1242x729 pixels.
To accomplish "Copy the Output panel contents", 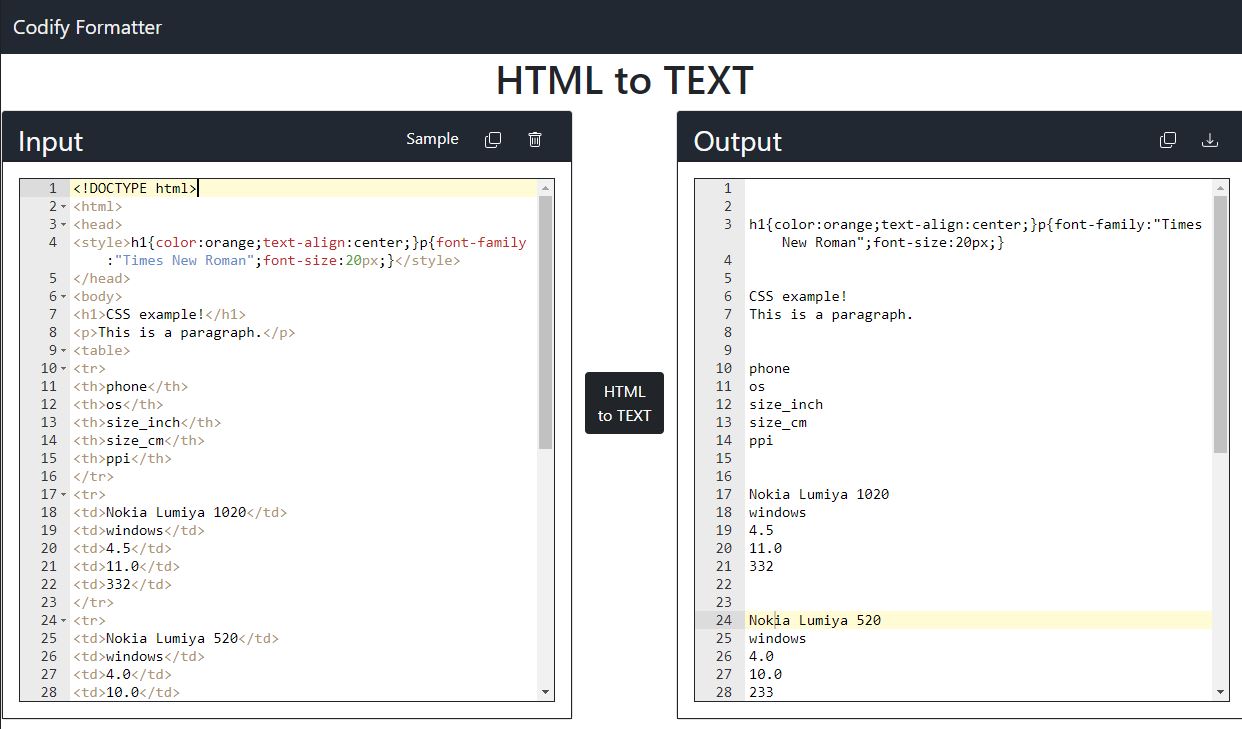I will coord(1168,141).
